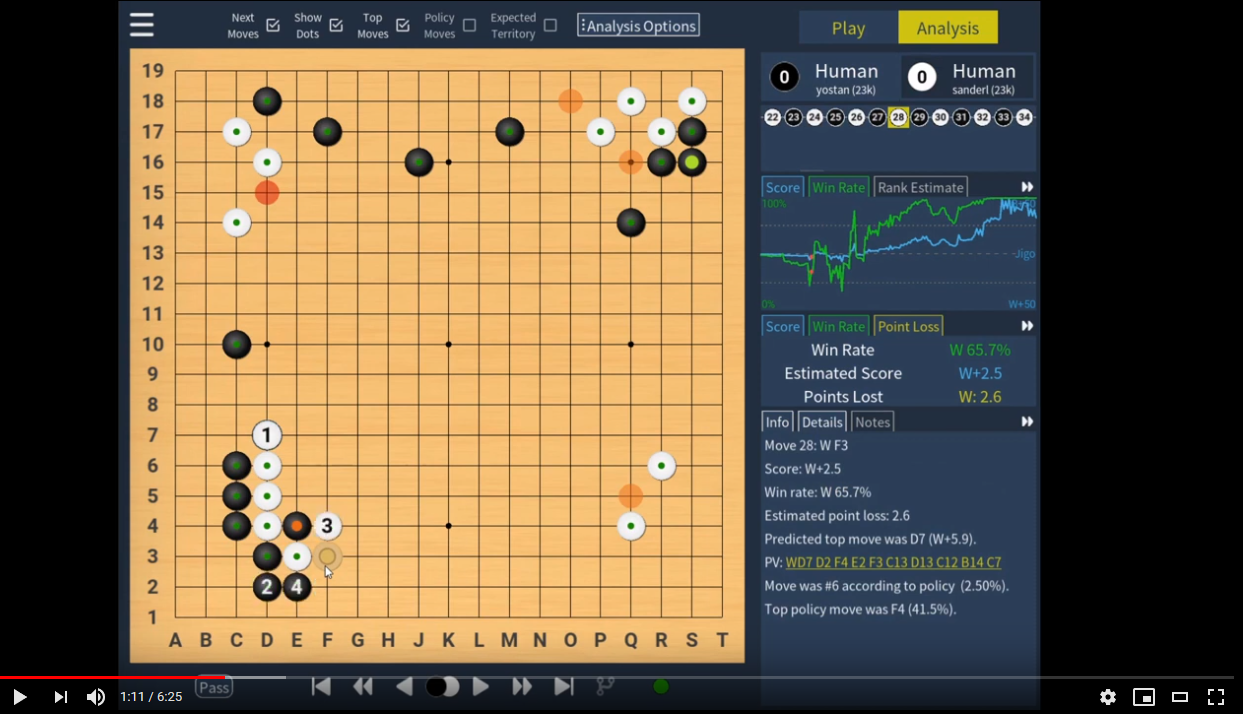Open the Info tab

coord(777,422)
